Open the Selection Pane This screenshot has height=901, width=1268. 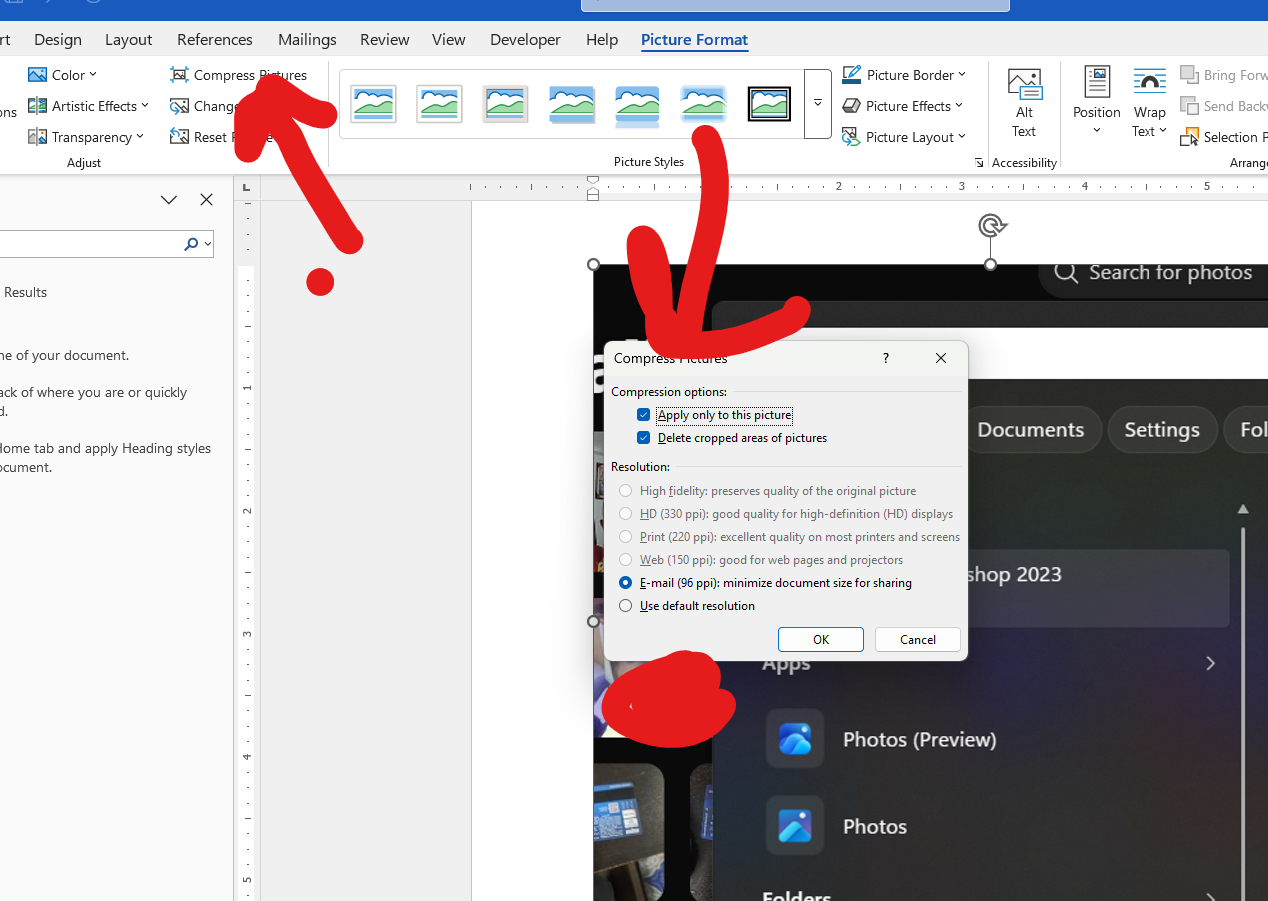1224,137
